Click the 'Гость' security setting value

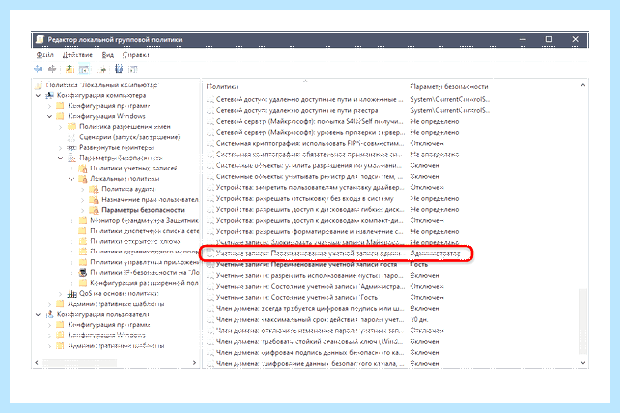419,265
